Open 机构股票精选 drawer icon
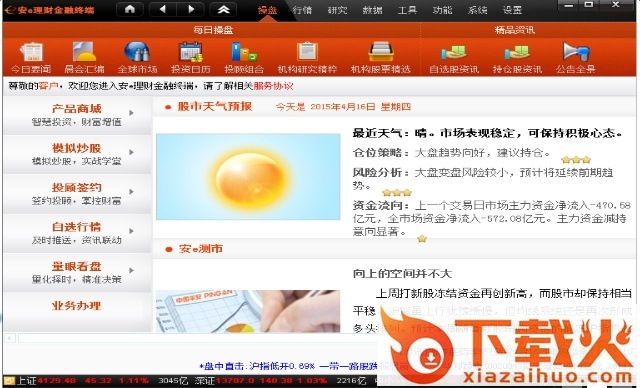 (381, 52)
